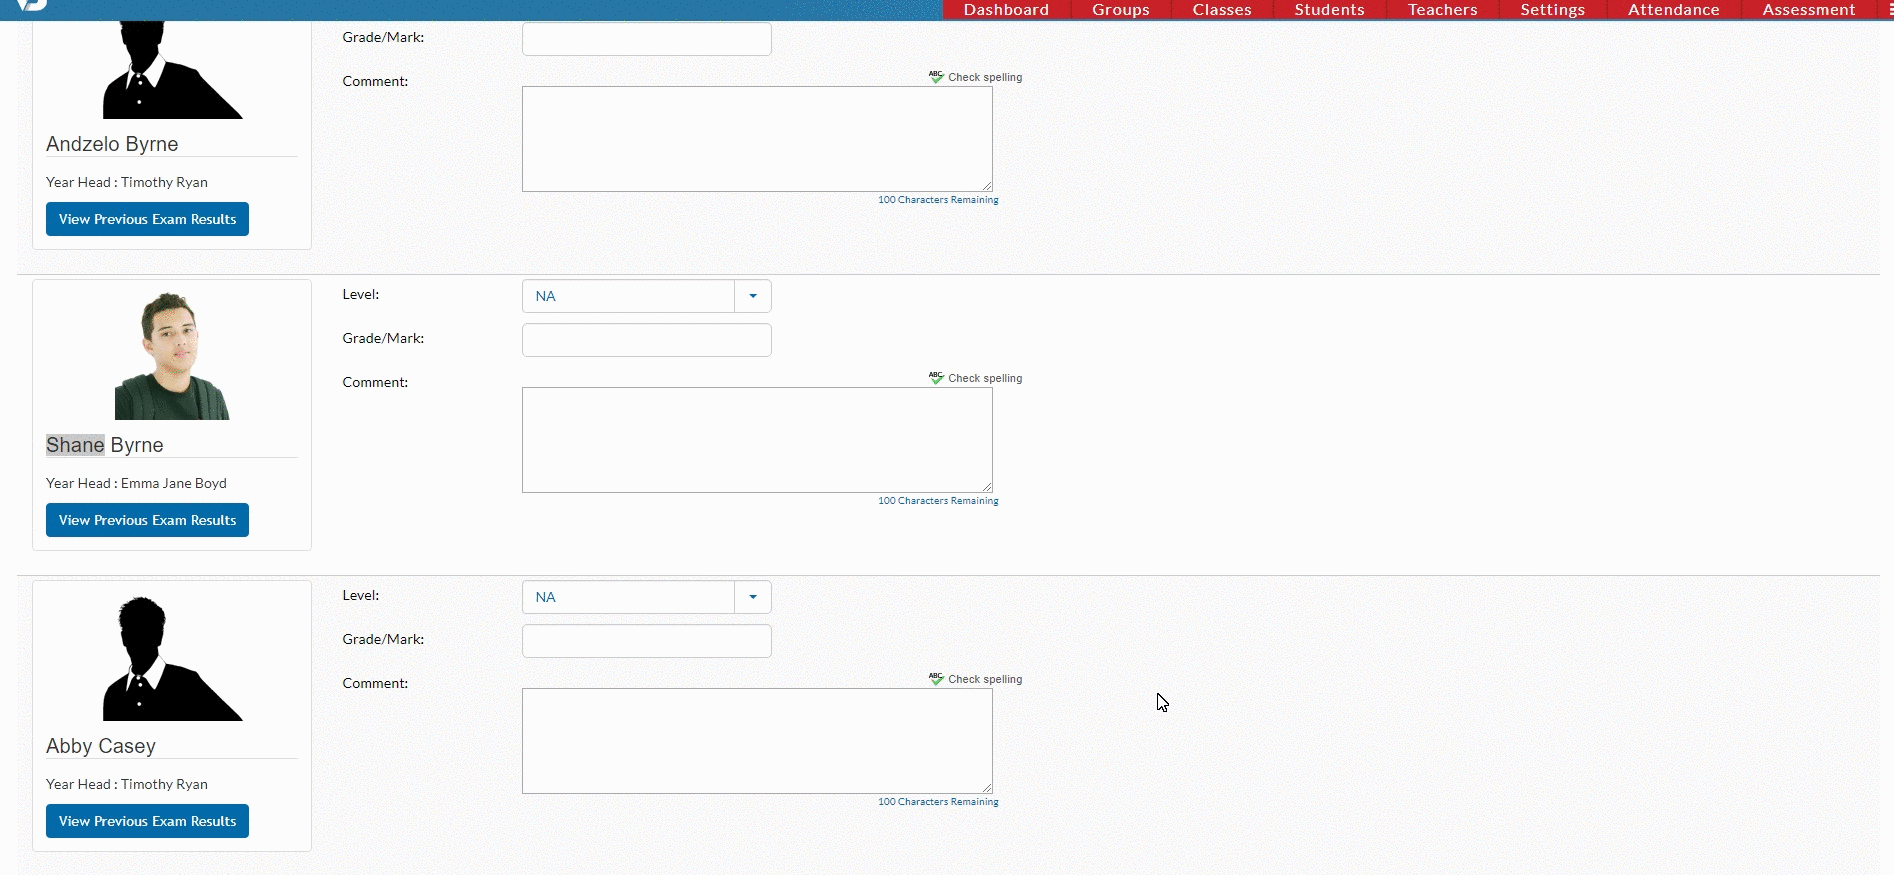View Previous Exam Results for Shane Byrne
The image size is (1894, 875).
(147, 520)
